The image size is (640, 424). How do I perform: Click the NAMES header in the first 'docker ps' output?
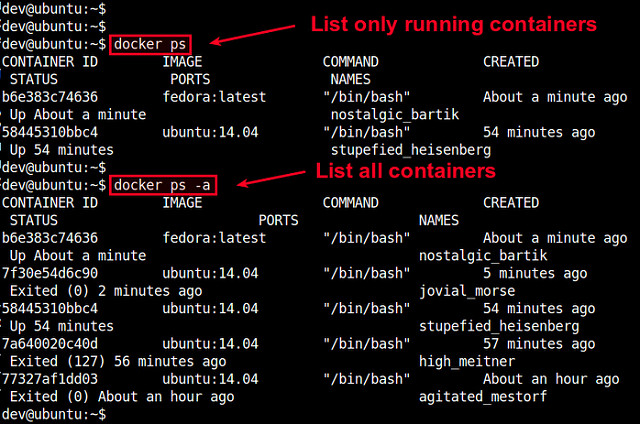pyautogui.click(x=351, y=79)
